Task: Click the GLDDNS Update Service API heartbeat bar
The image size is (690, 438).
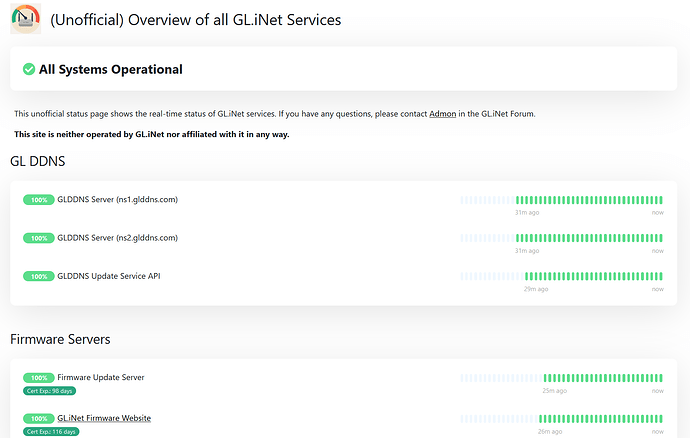Action: pyautogui.click(x=562, y=276)
